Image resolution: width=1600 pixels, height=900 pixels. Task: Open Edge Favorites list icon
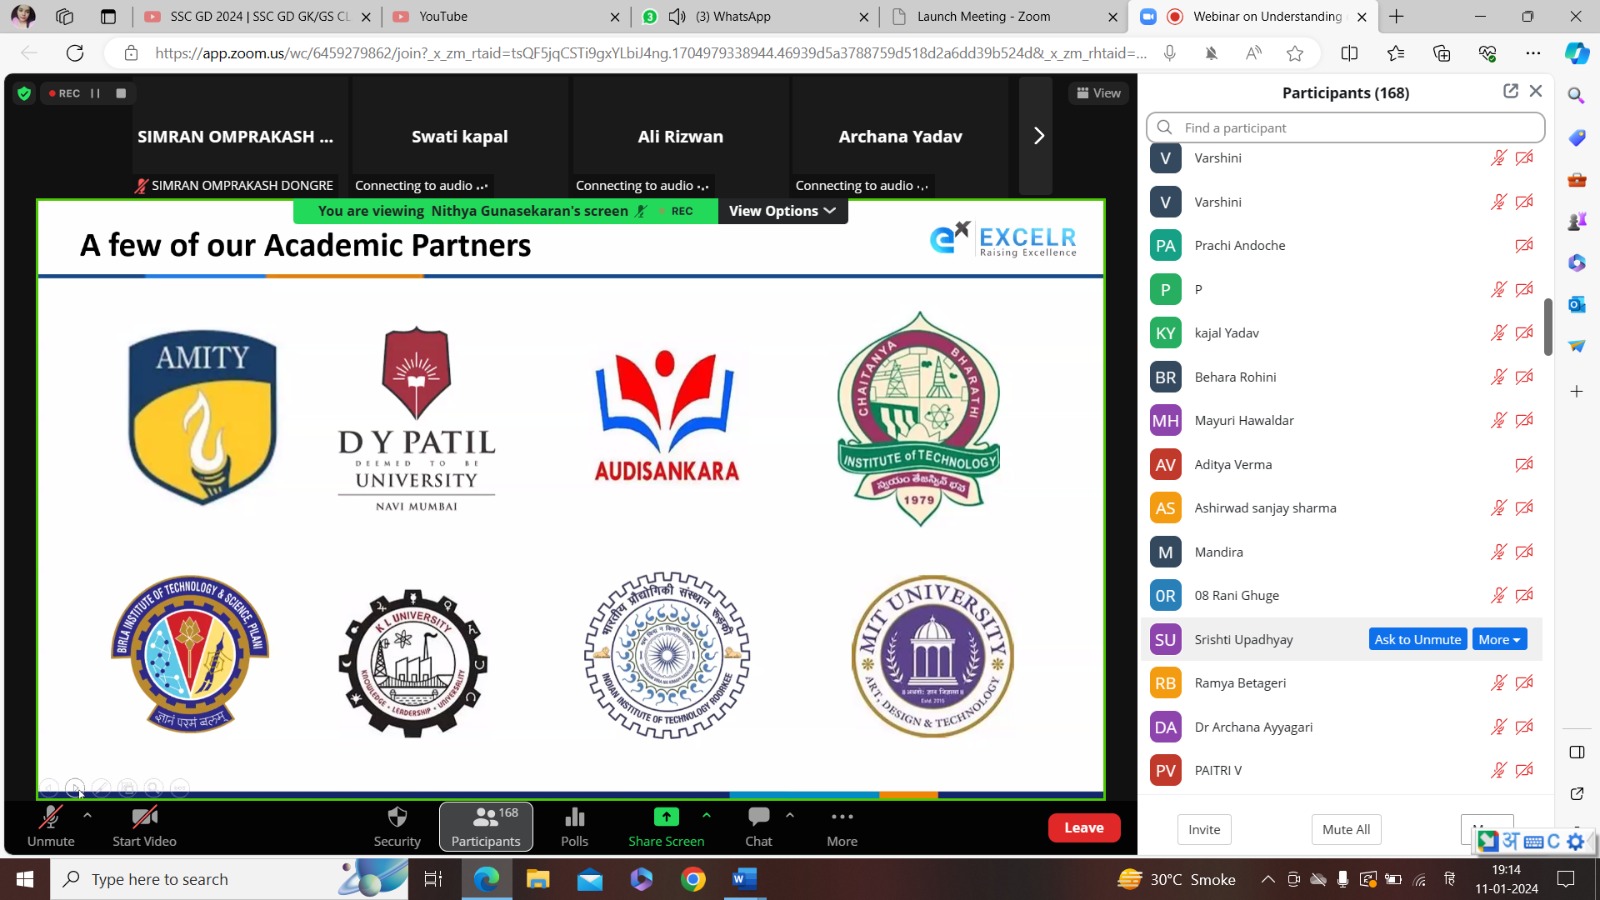[1395, 53]
